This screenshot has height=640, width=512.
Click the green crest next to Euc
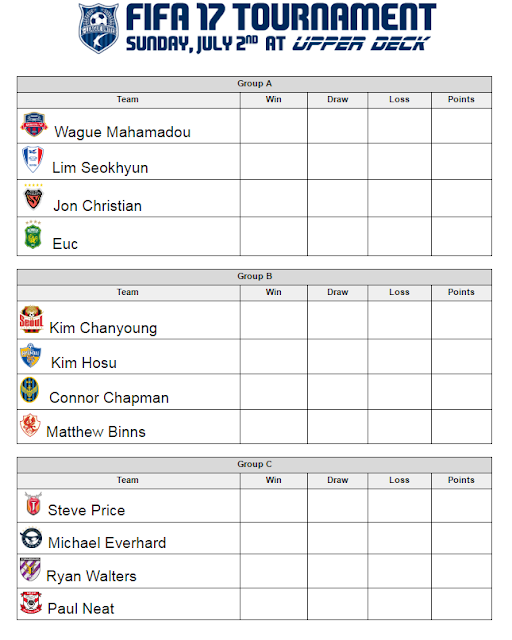[x=33, y=235]
